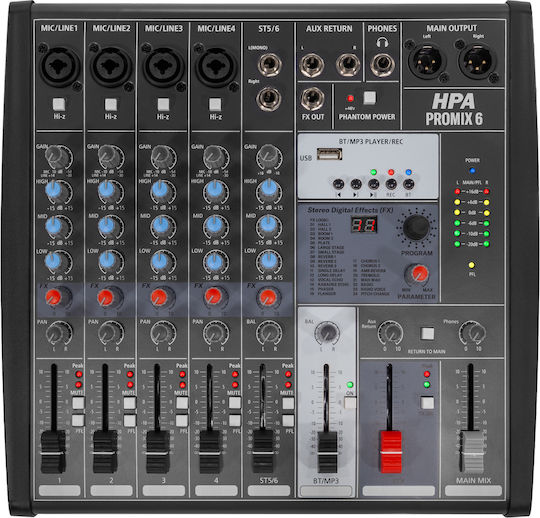The image size is (540, 518).
Task: Click the black PROGRAM selector knob
Action: (416, 227)
